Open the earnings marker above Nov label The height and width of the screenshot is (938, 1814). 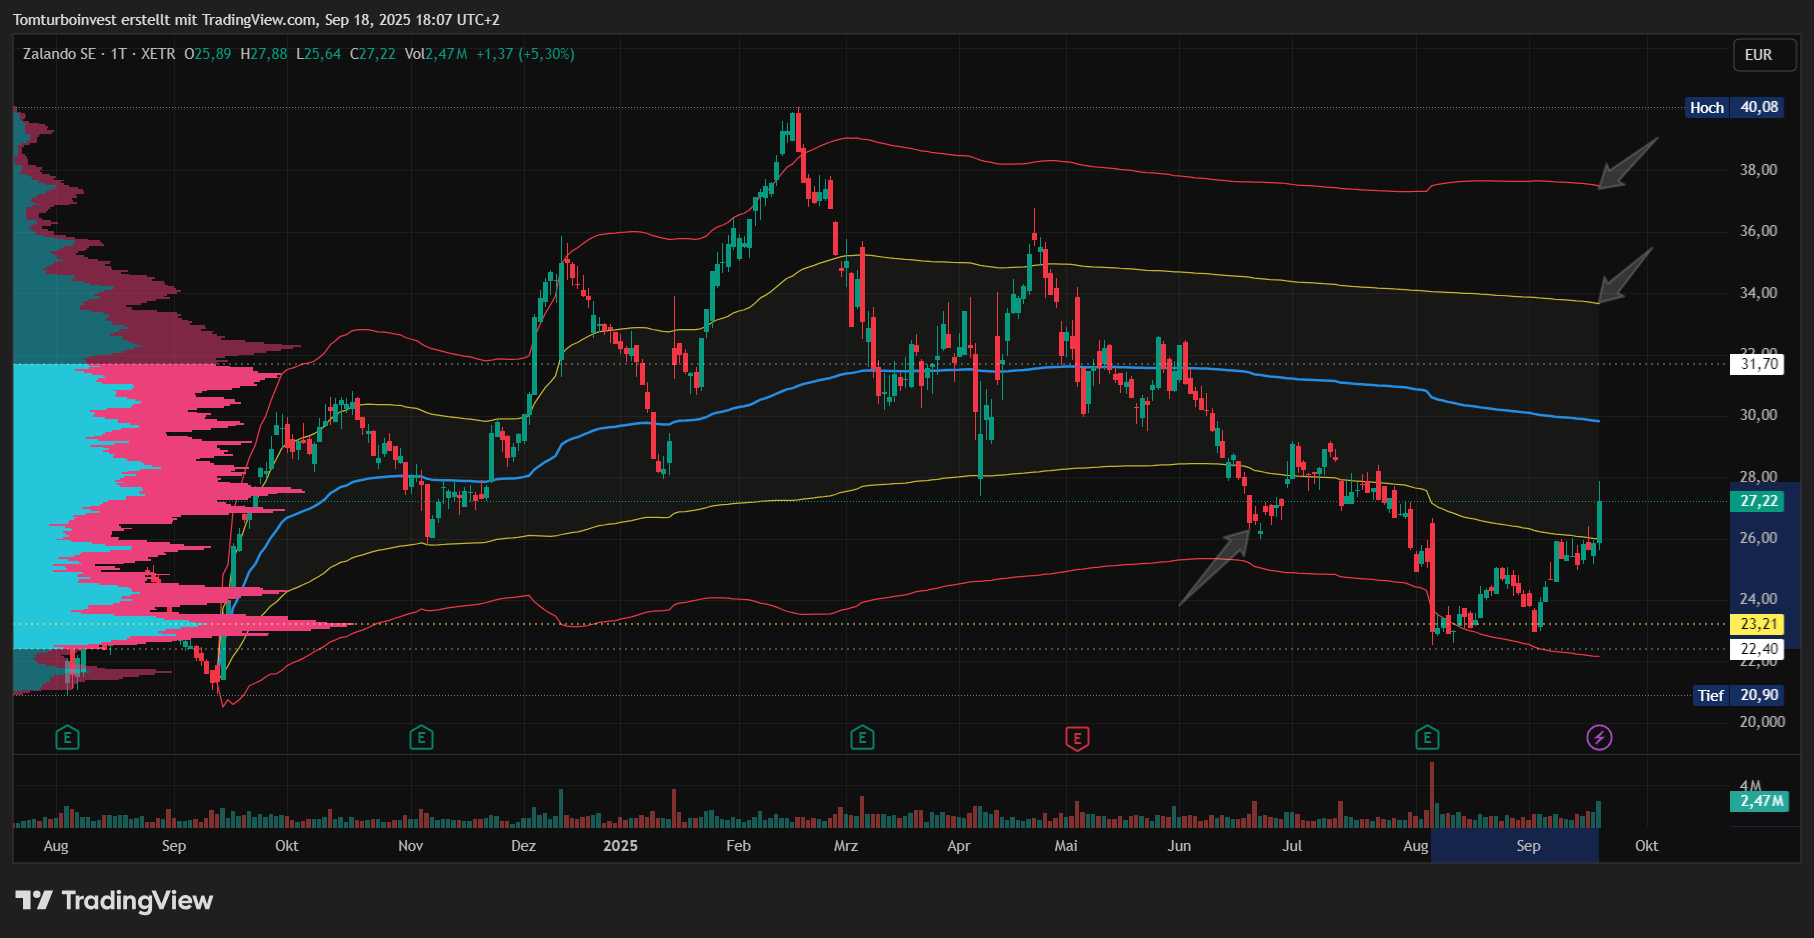[421, 739]
